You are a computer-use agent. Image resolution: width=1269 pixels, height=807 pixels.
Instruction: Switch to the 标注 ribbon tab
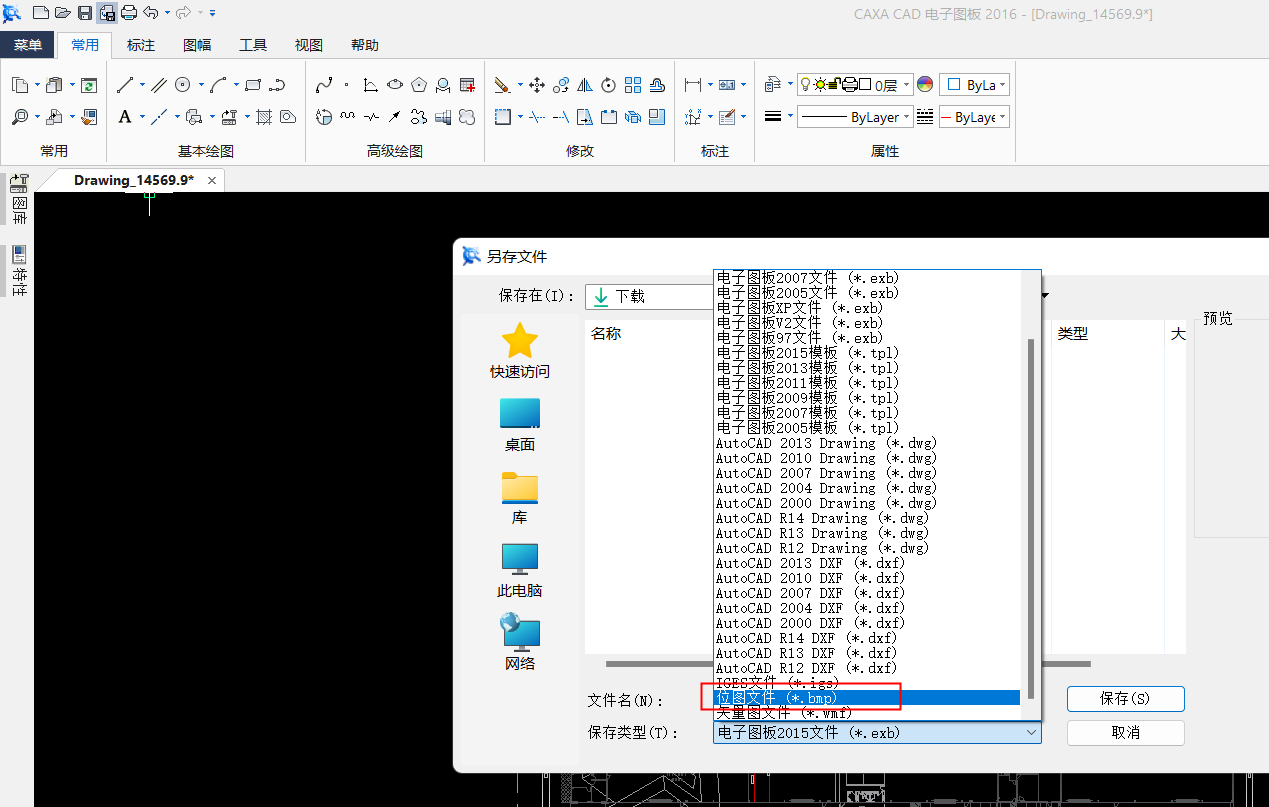[x=141, y=45]
